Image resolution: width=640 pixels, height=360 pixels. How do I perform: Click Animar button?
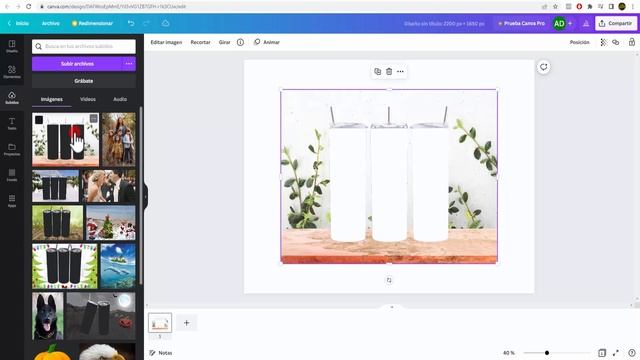267,42
